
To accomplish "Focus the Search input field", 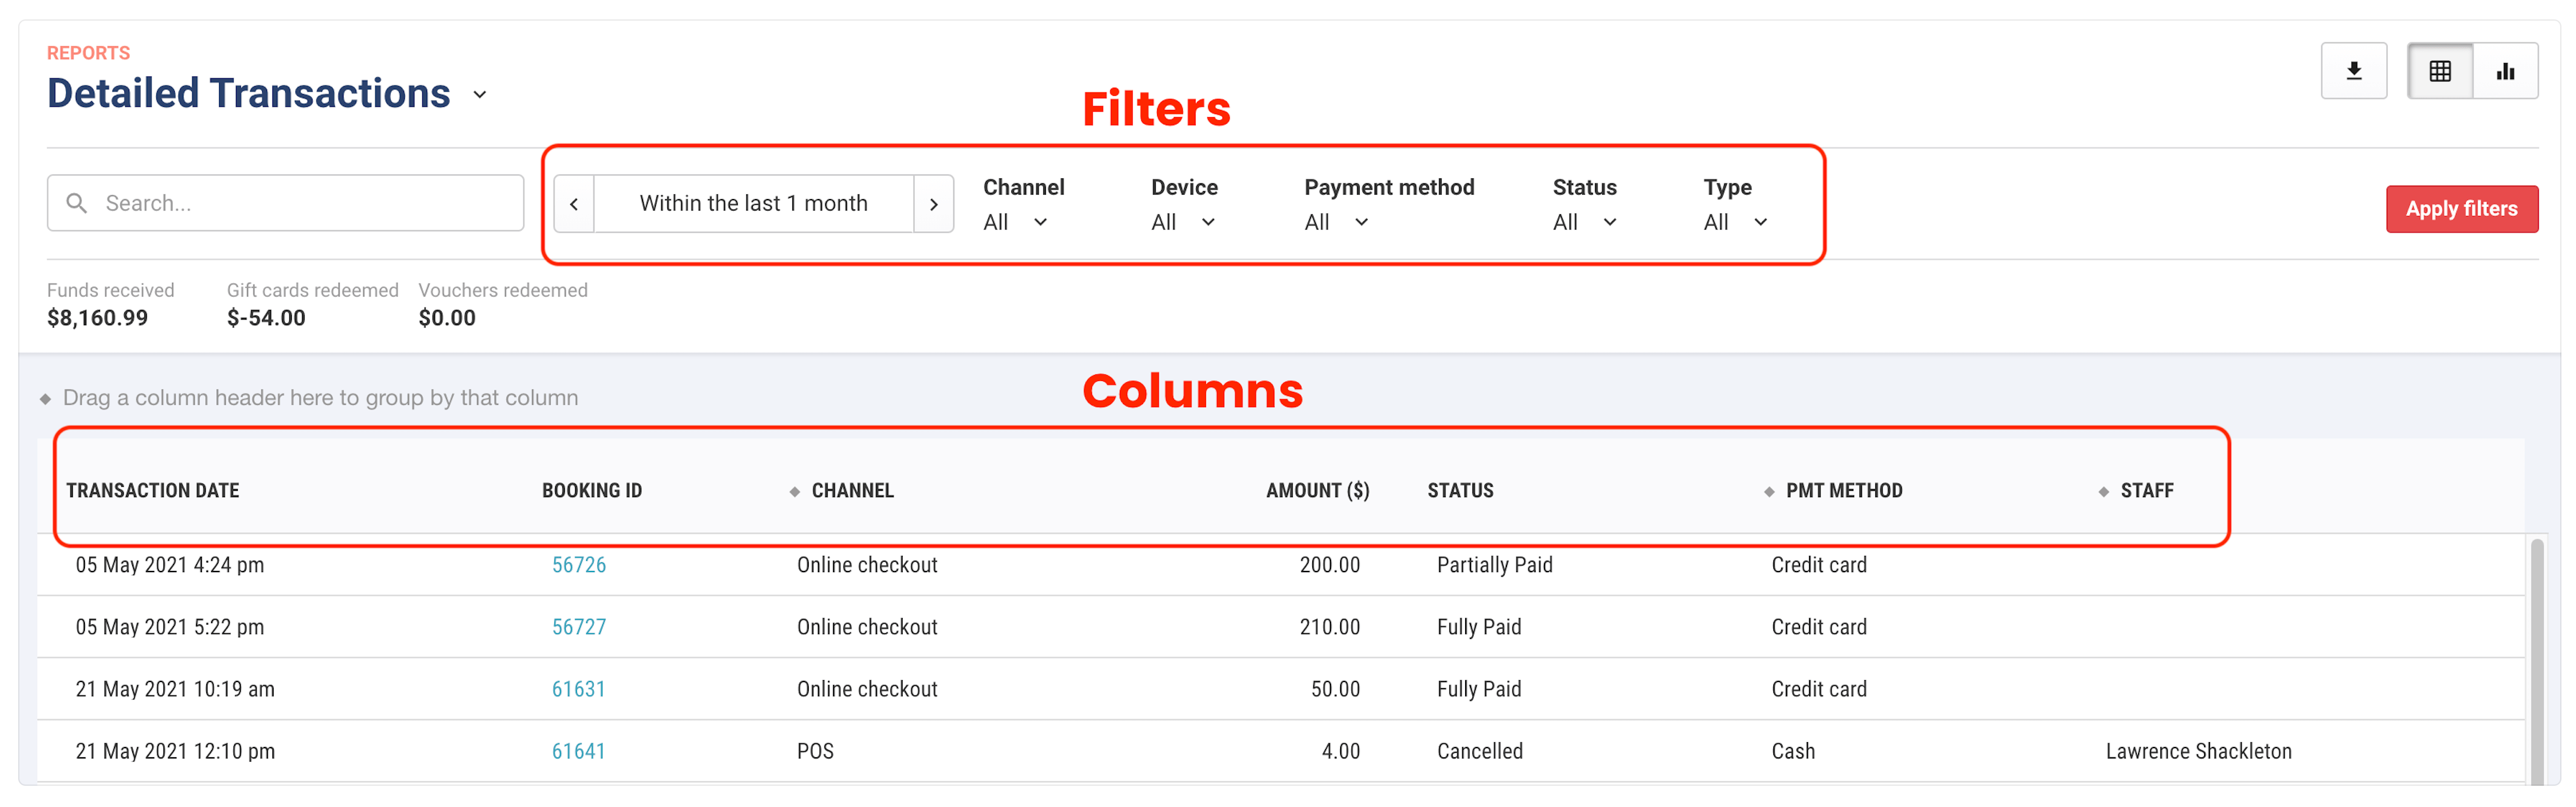I will 300,203.
